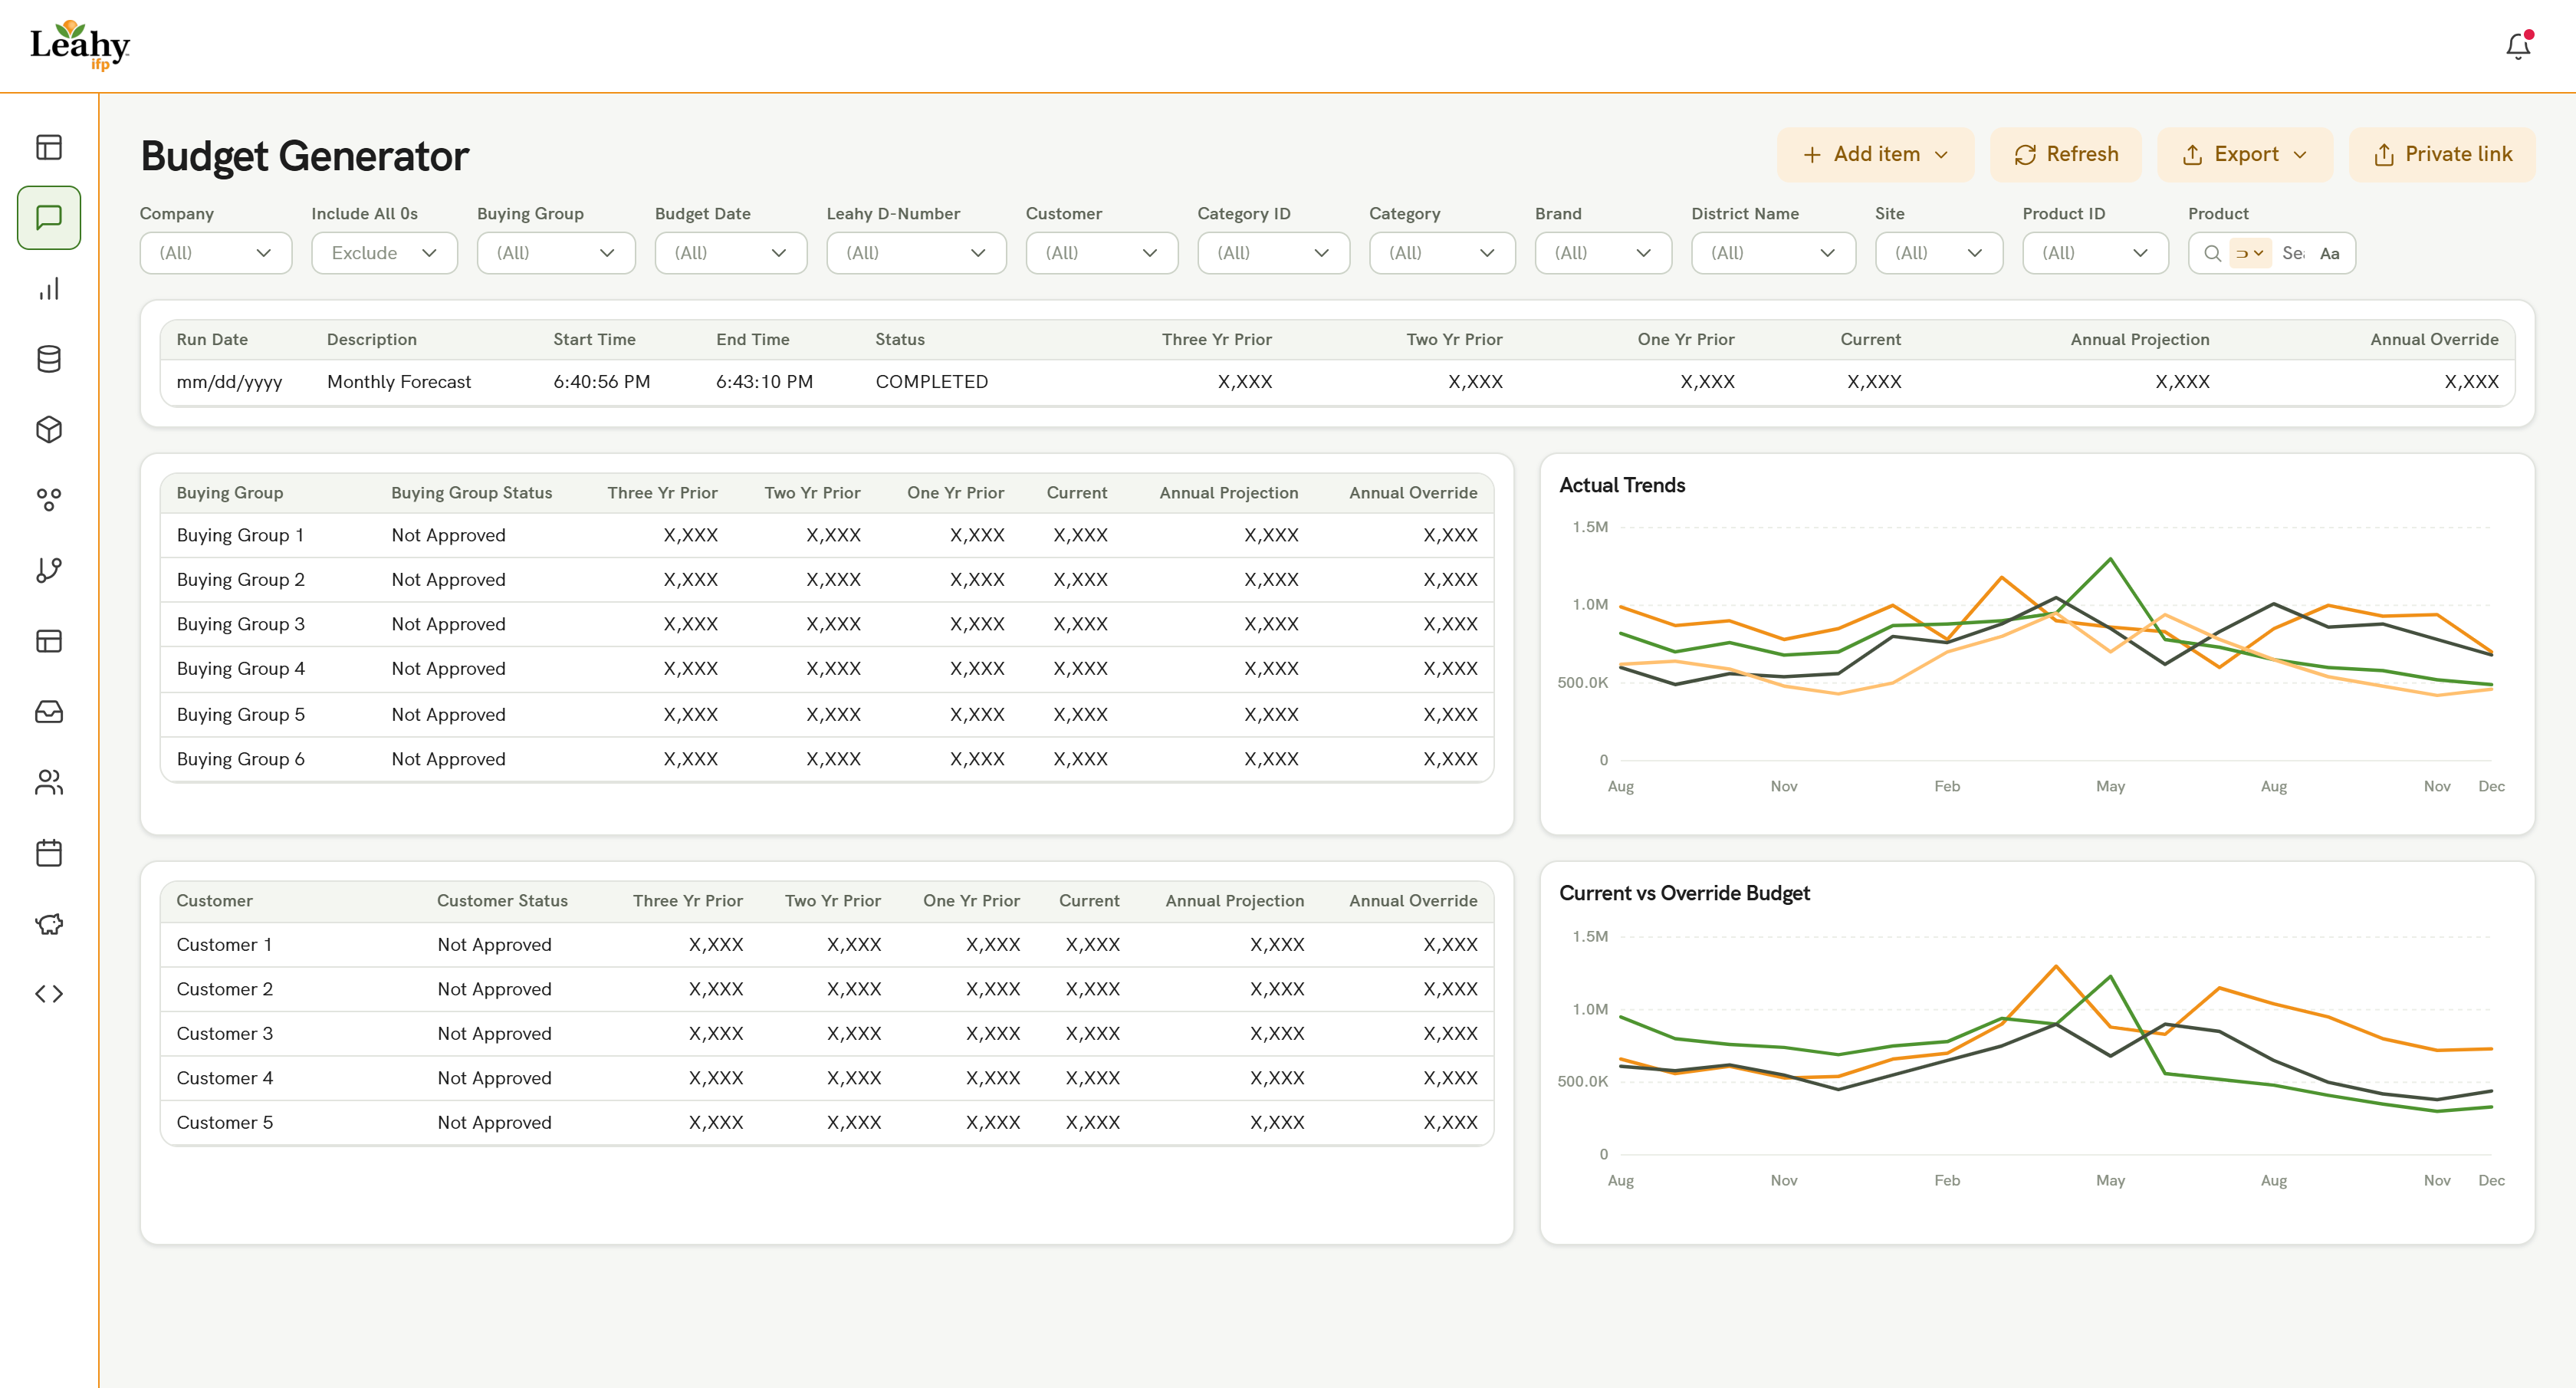Open the Include All 0s dropdown
This screenshot has width=2576, height=1388.
[384, 253]
